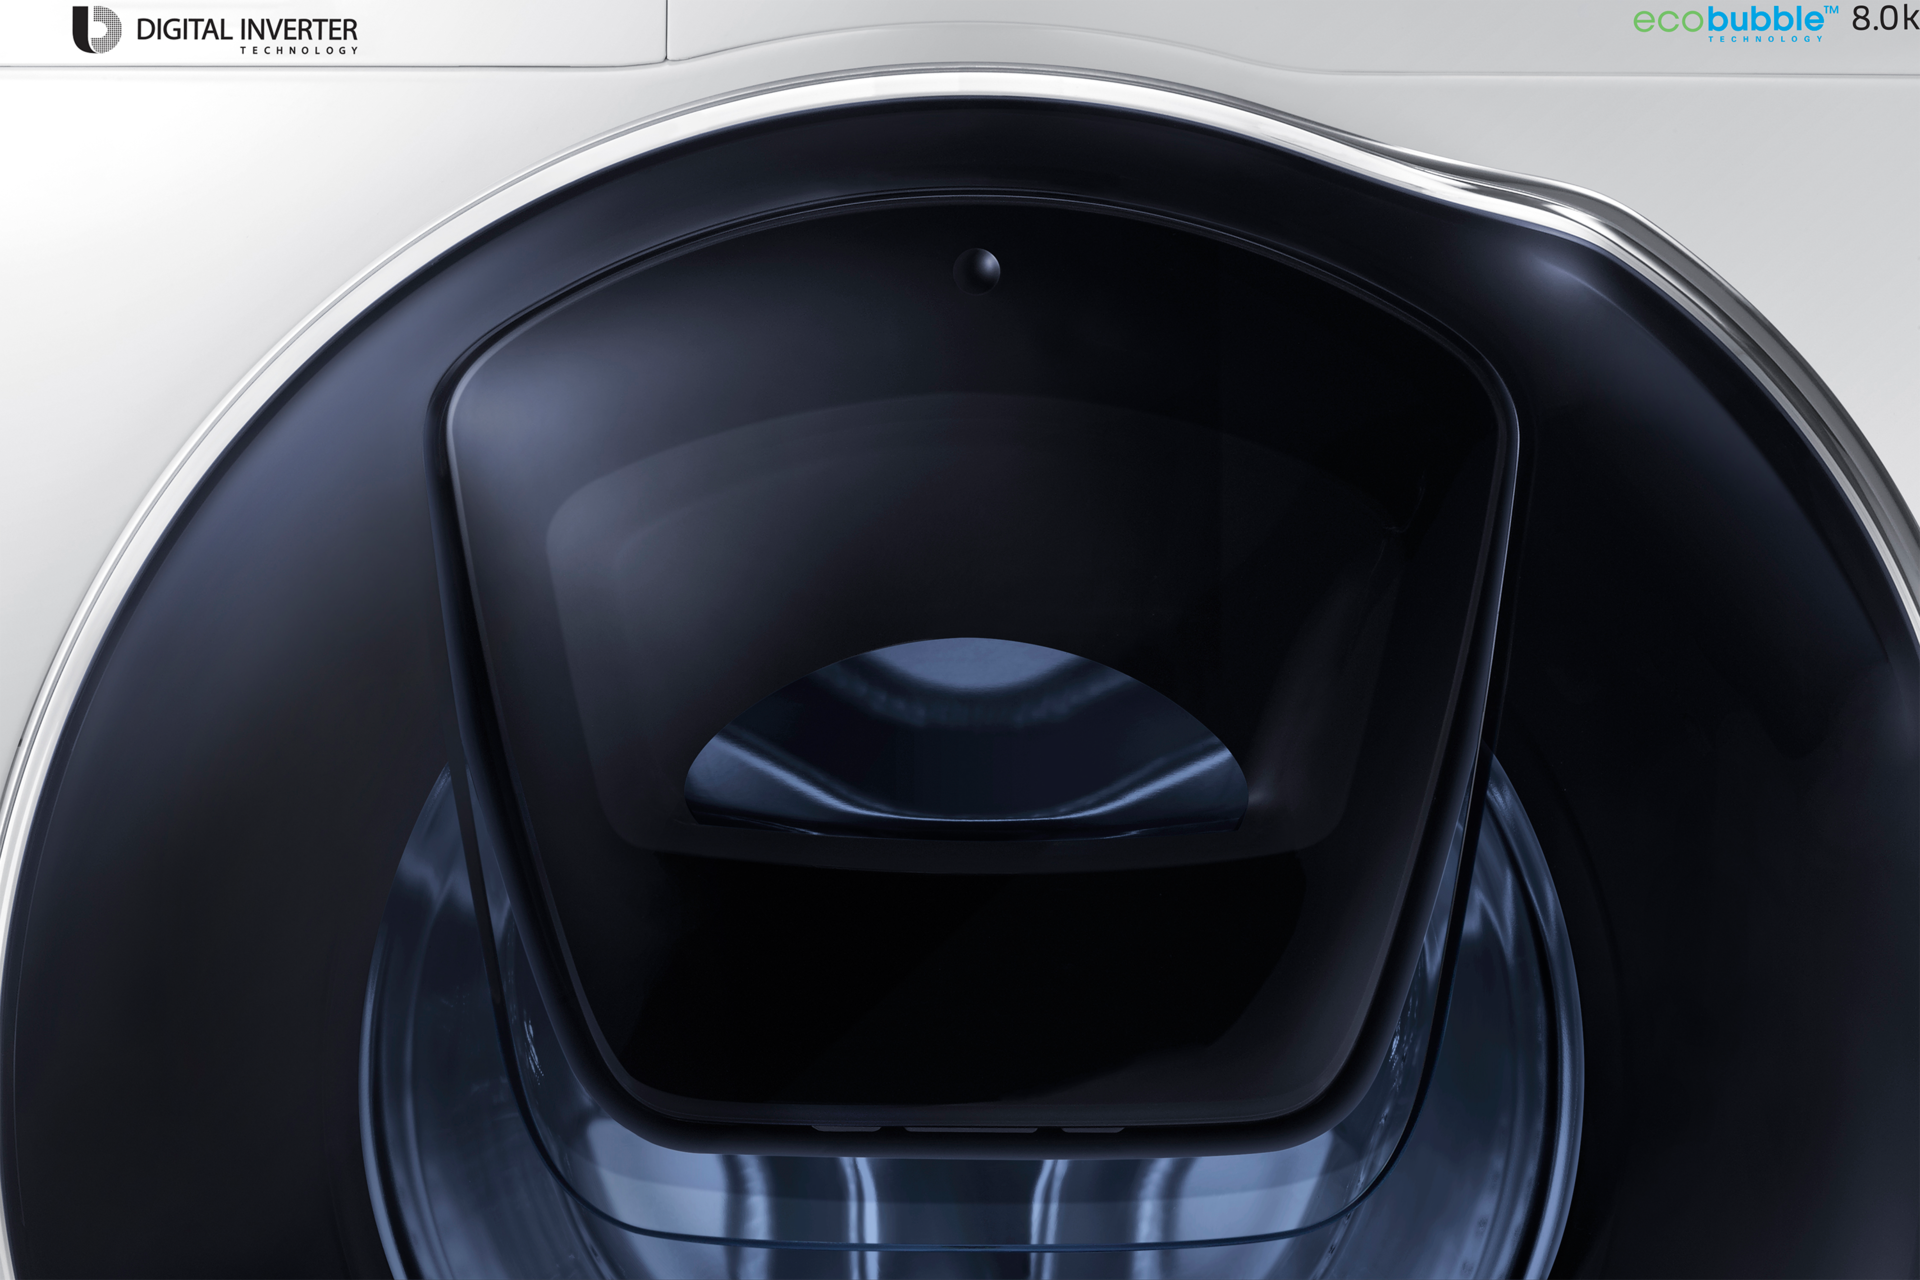Click the center tab under the AddWash door
The width and height of the screenshot is (1920, 1280).
click(x=970, y=1130)
